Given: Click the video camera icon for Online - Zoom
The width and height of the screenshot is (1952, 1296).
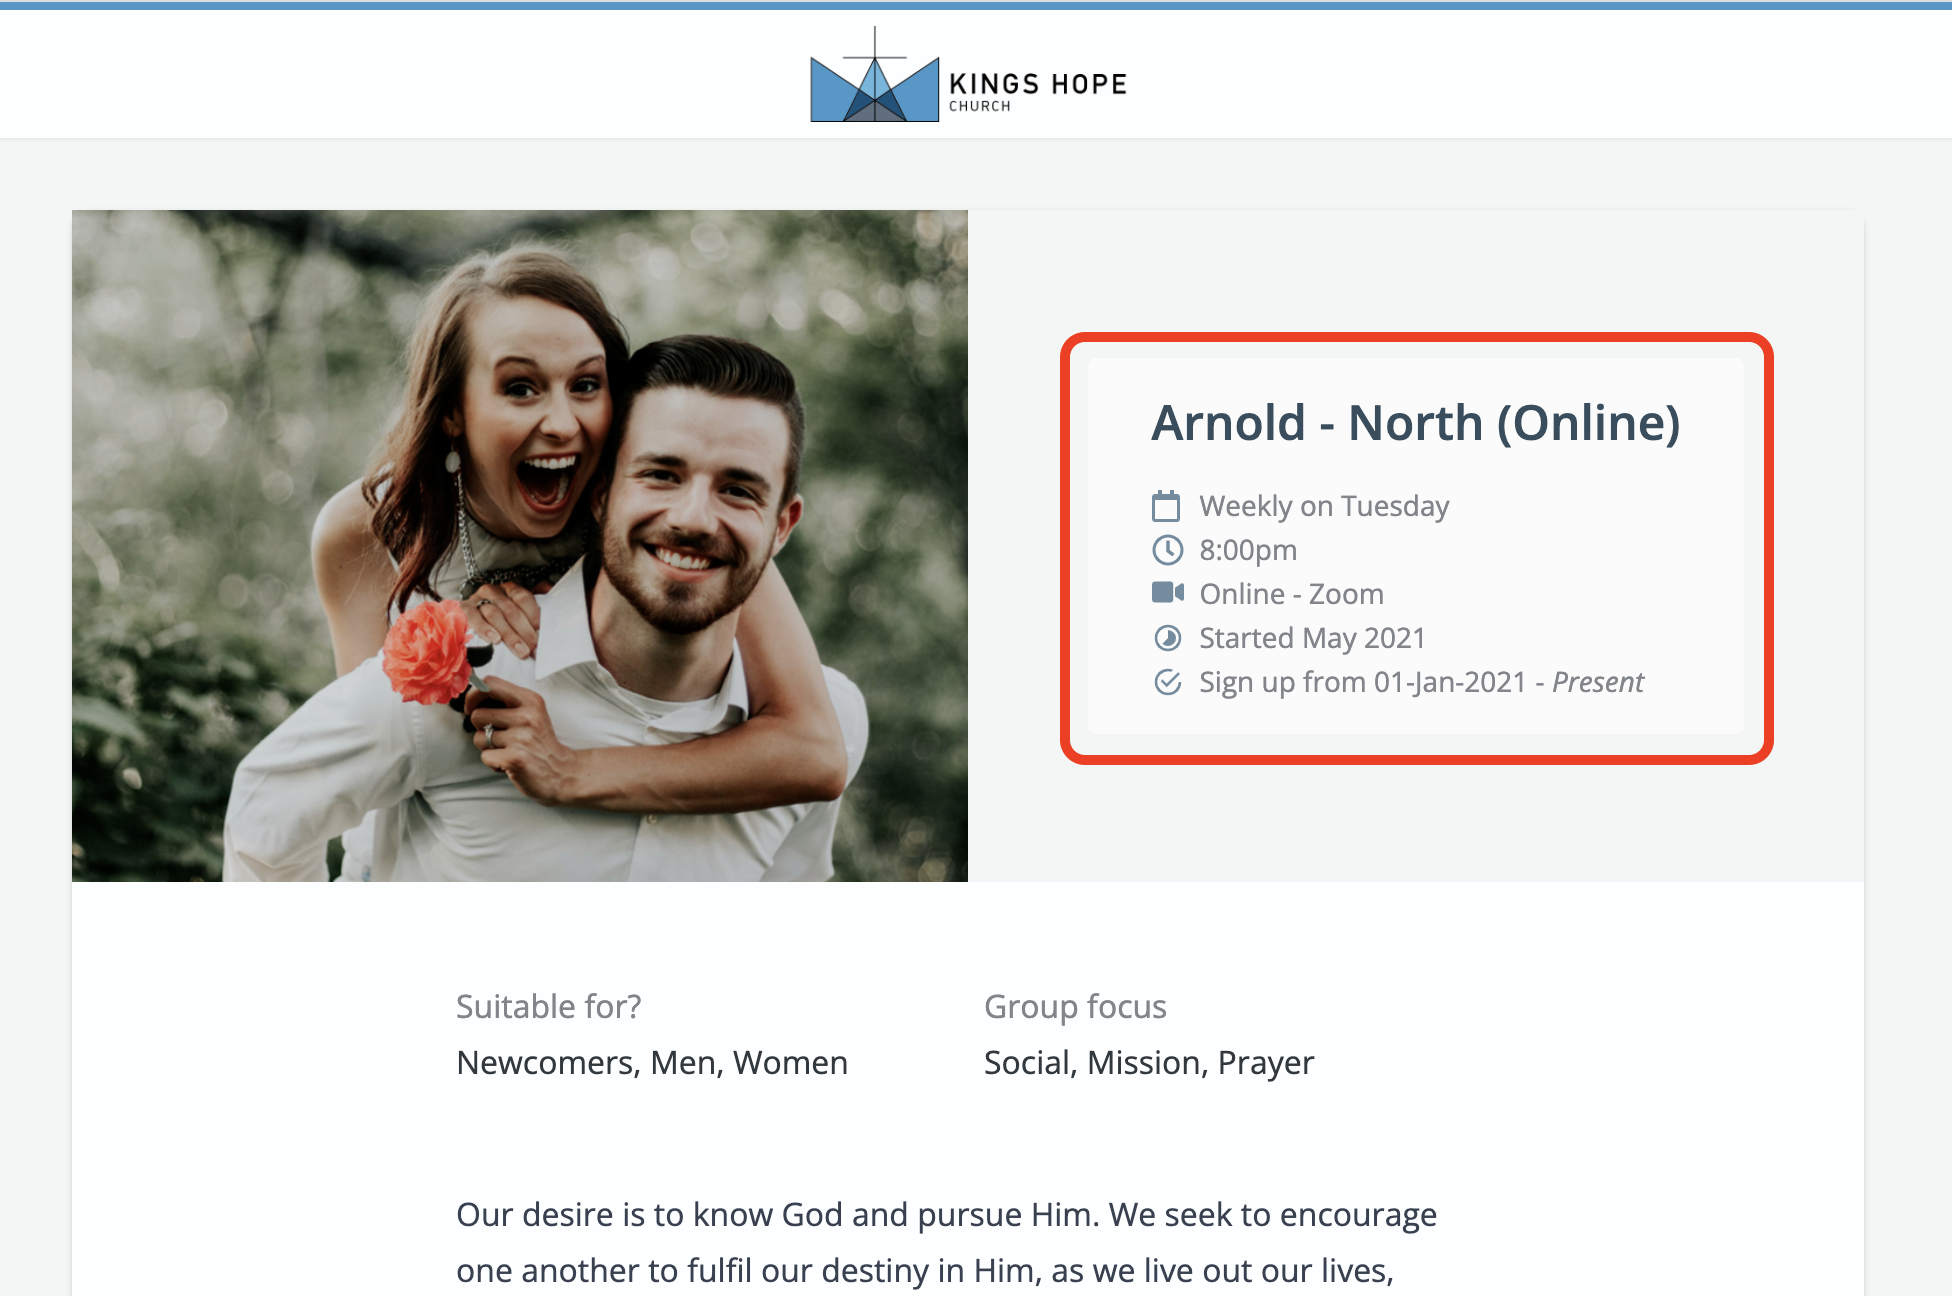Looking at the screenshot, I should click(1167, 593).
